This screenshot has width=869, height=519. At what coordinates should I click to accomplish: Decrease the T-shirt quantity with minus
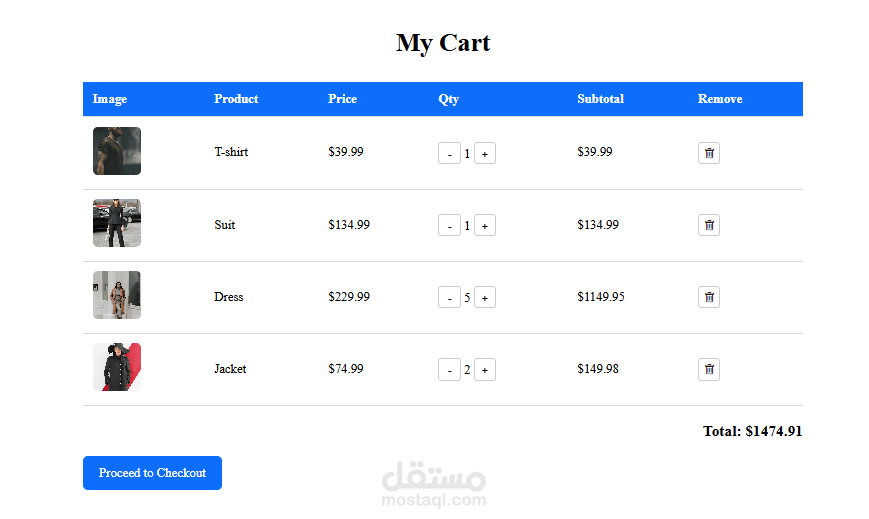point(449,153)
